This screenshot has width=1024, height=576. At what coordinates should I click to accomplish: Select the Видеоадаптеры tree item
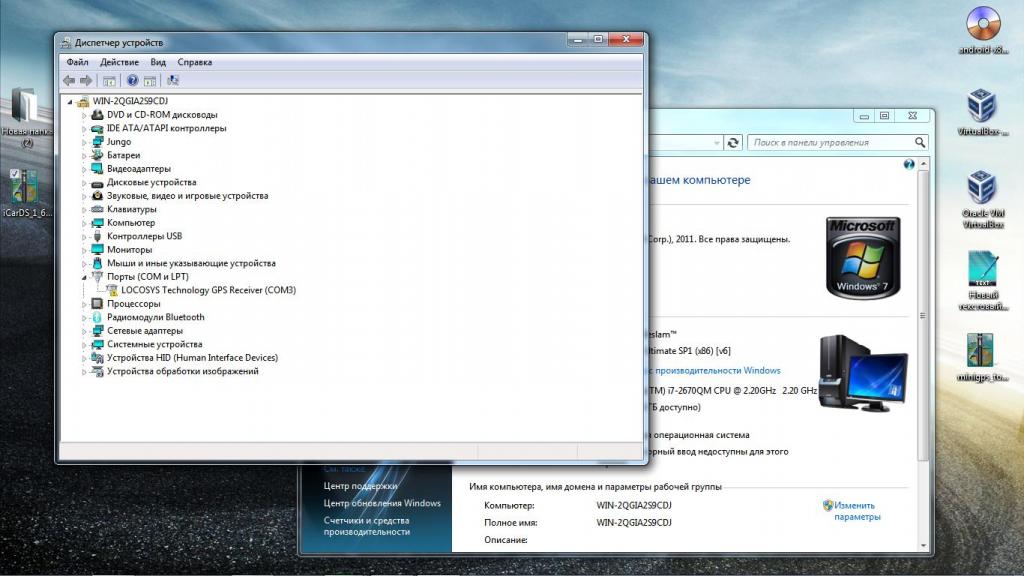[138, 169]
